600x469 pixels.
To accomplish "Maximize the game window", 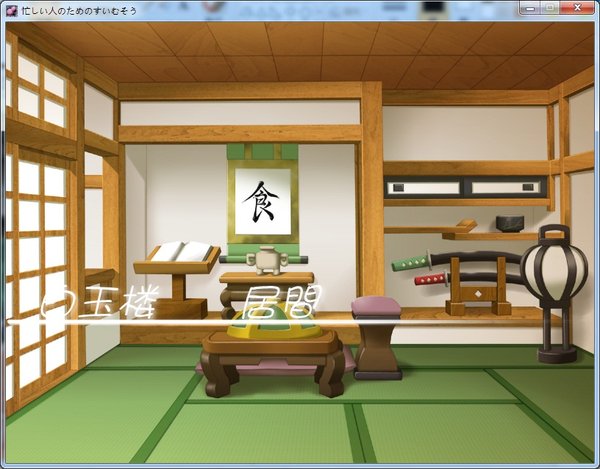I will pos(550,8).
